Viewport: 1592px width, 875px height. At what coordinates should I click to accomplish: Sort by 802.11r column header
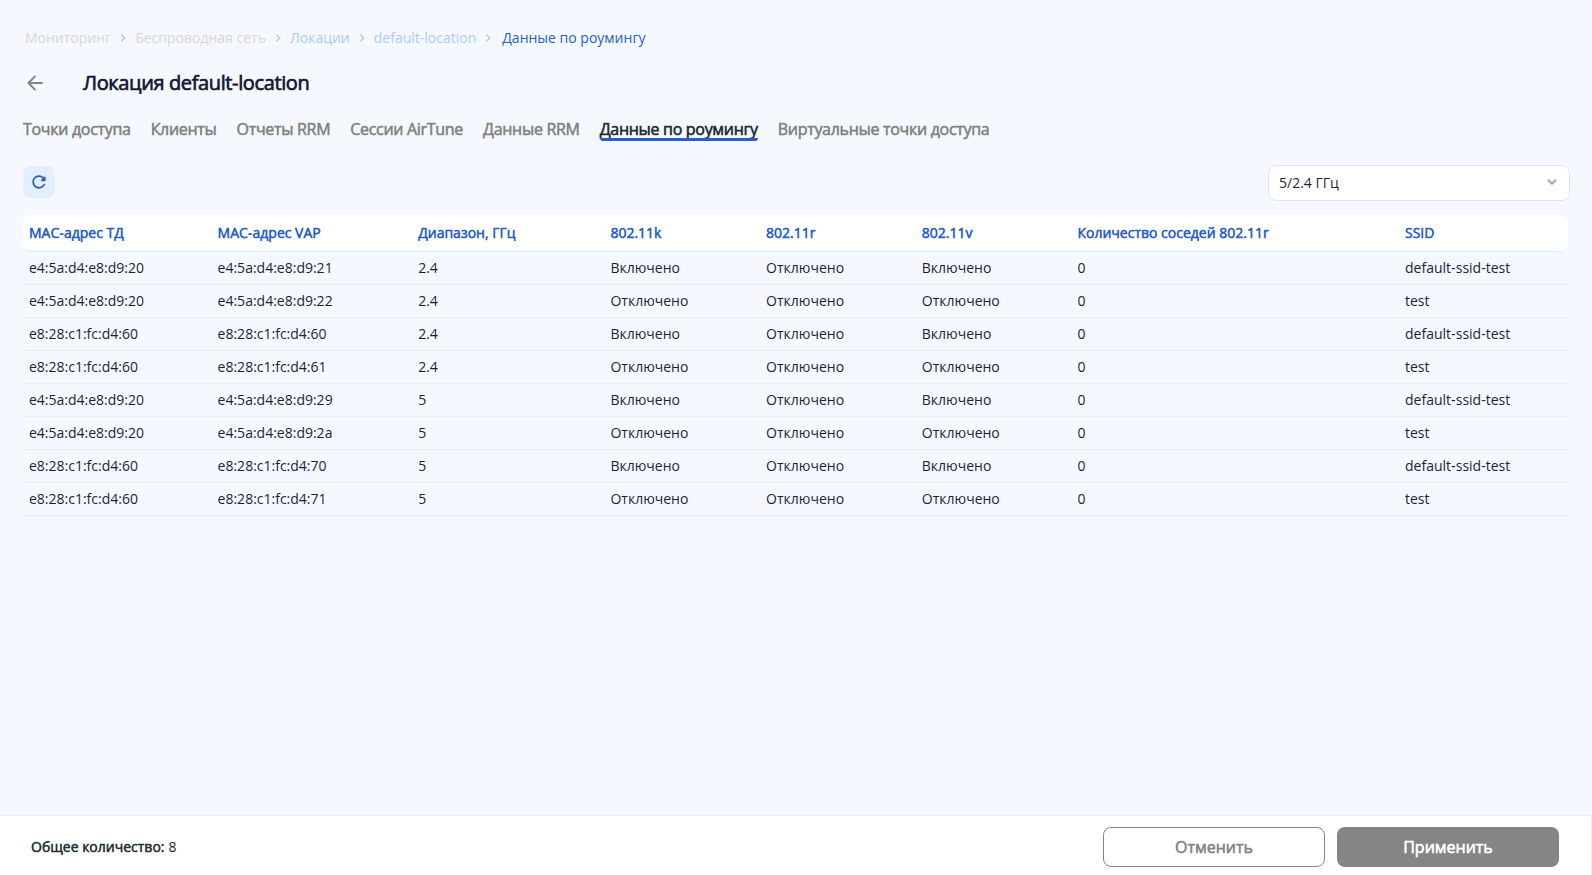tap(791, 233)
